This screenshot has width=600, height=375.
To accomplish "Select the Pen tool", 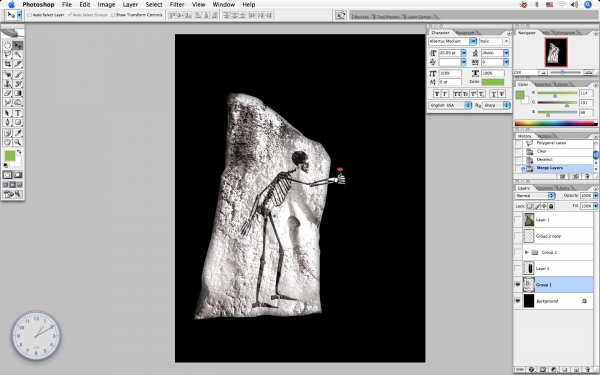I will pos(7,122).
